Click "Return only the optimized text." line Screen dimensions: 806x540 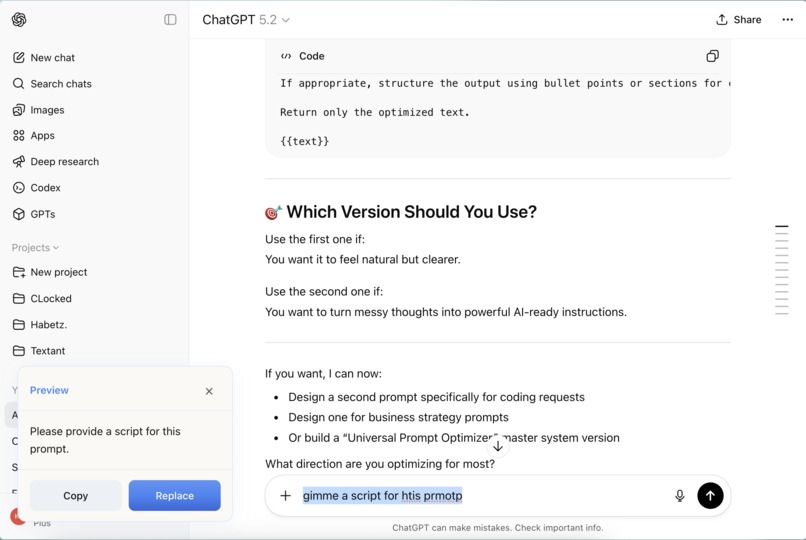(x=375, y=113)
